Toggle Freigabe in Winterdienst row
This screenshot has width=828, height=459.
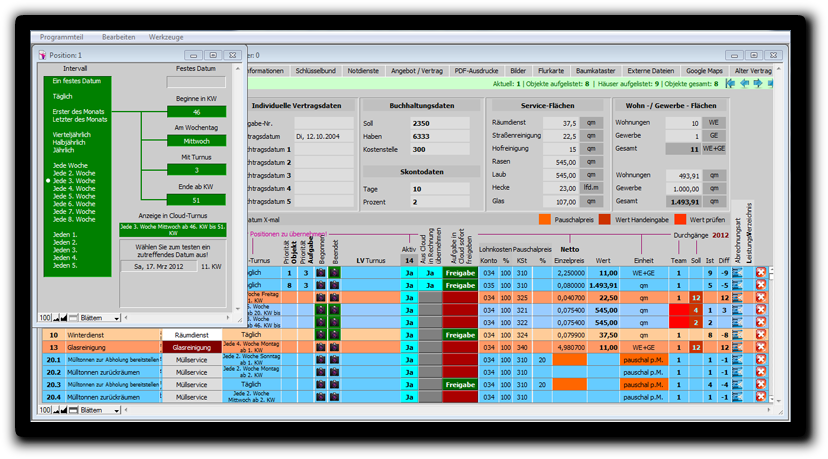(460, 335)
